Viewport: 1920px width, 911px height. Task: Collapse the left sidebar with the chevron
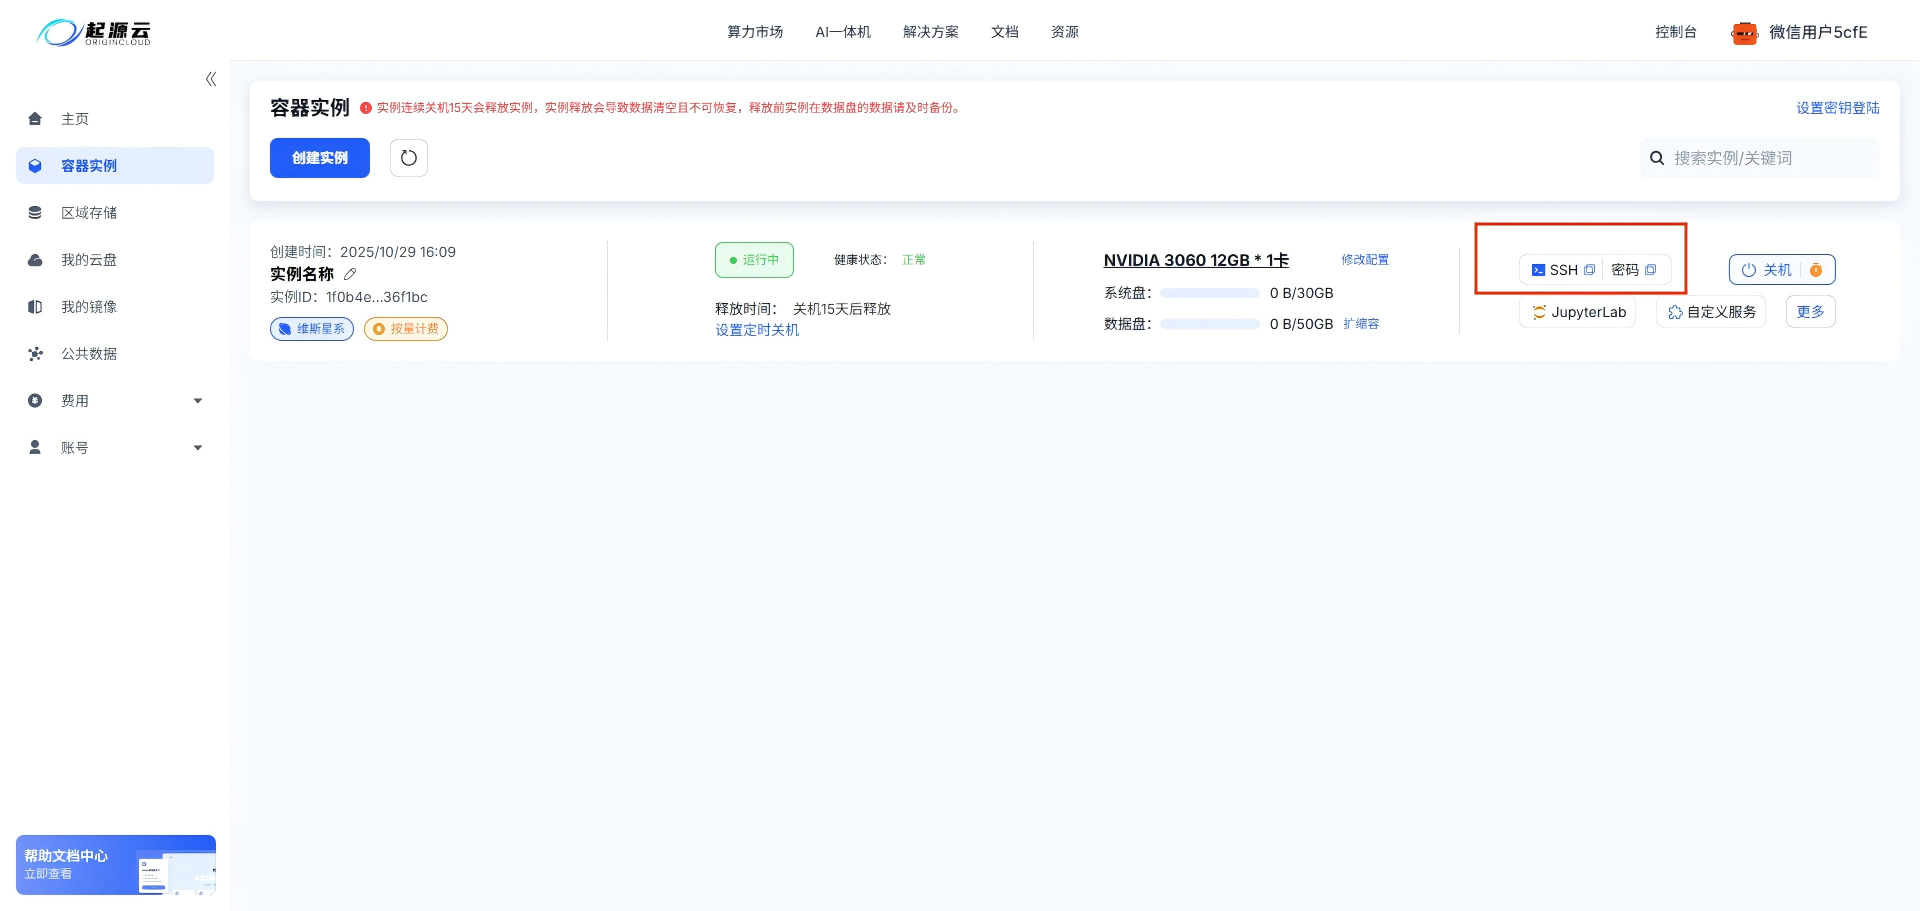[x=210, y=78]
